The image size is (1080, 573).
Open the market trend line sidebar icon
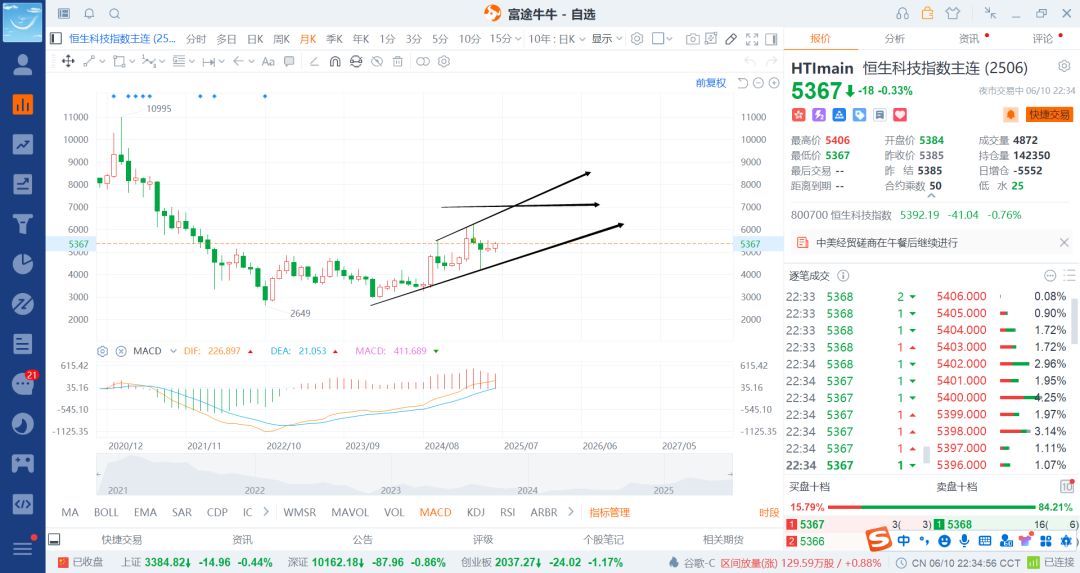click(x=23, y=145)
